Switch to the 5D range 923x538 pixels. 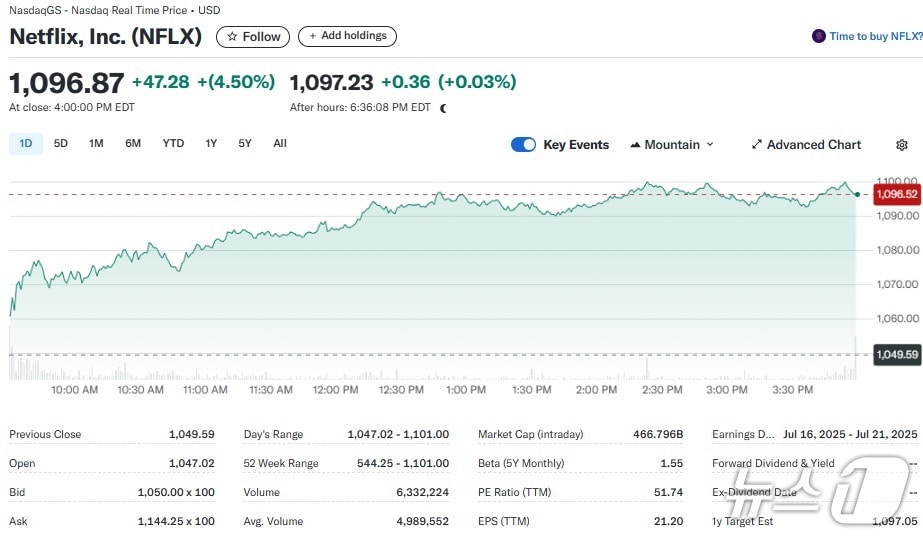61,144
